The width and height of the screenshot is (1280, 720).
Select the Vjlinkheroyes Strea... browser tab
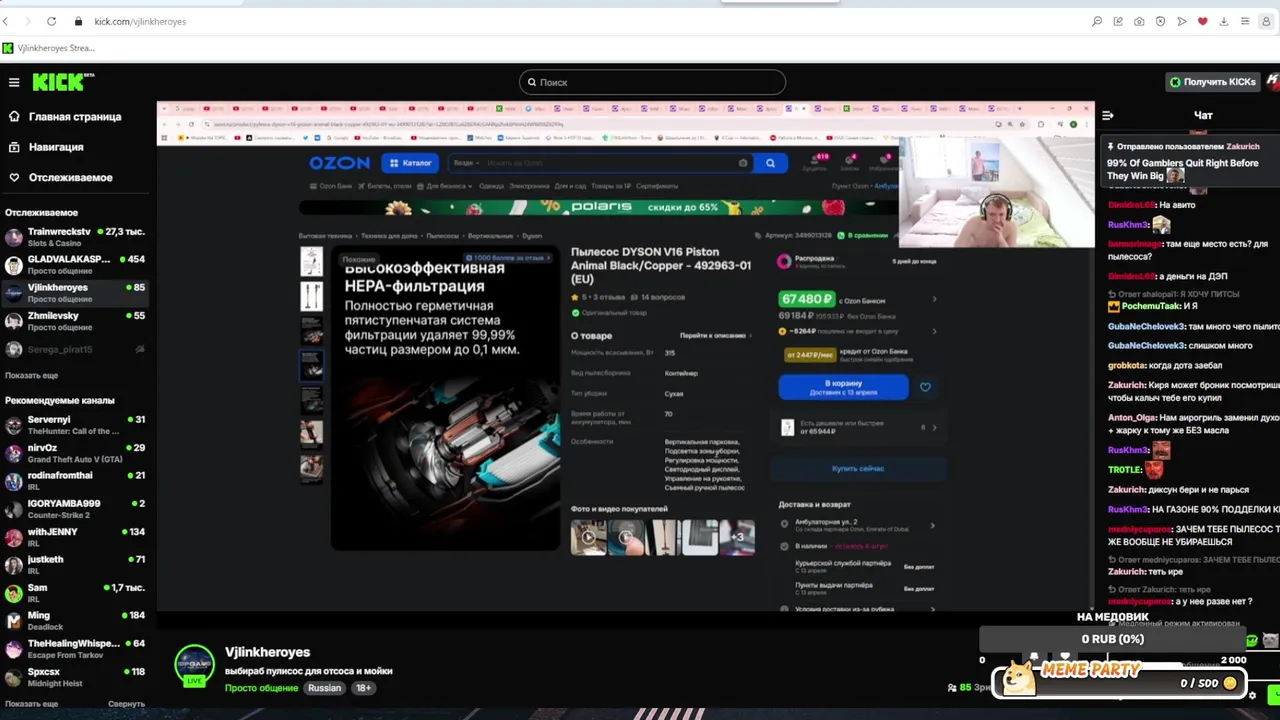[x=48, y=48]
